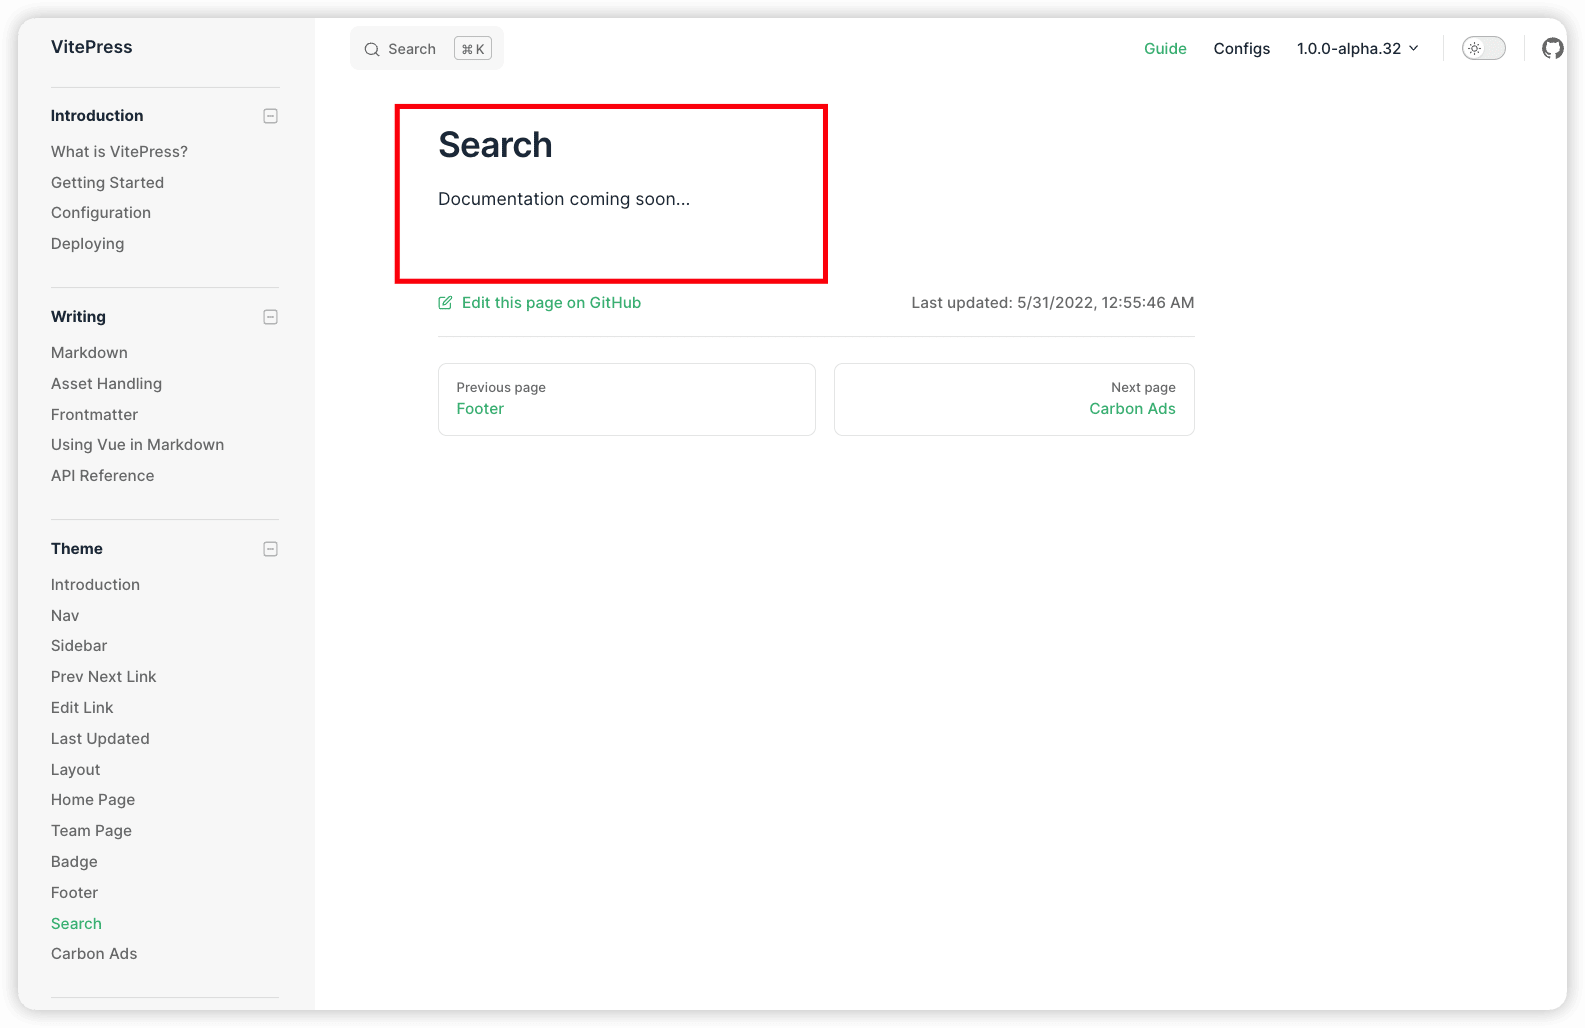Open Home Page sidebar link
This screenshot has height=1028, width=1585.
pos(93,800)
